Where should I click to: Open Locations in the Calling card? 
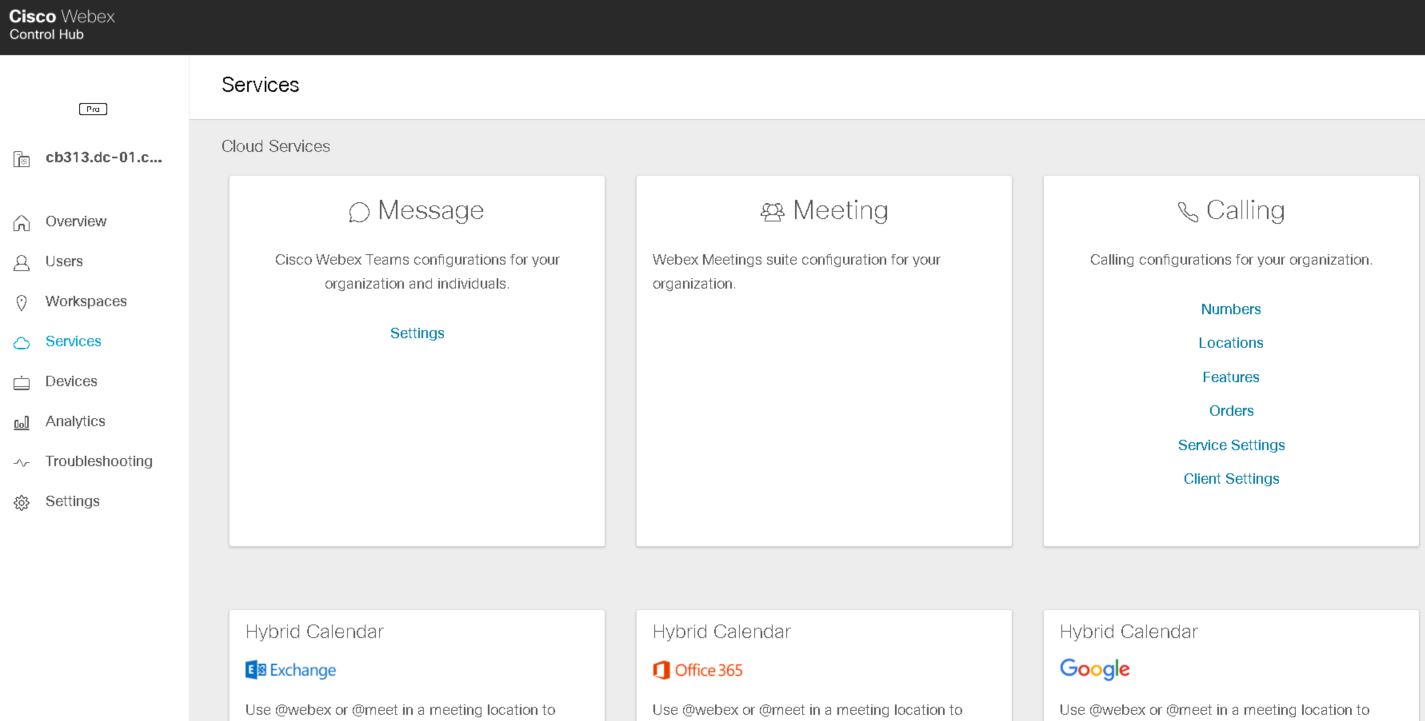(x=1230, y=343)
